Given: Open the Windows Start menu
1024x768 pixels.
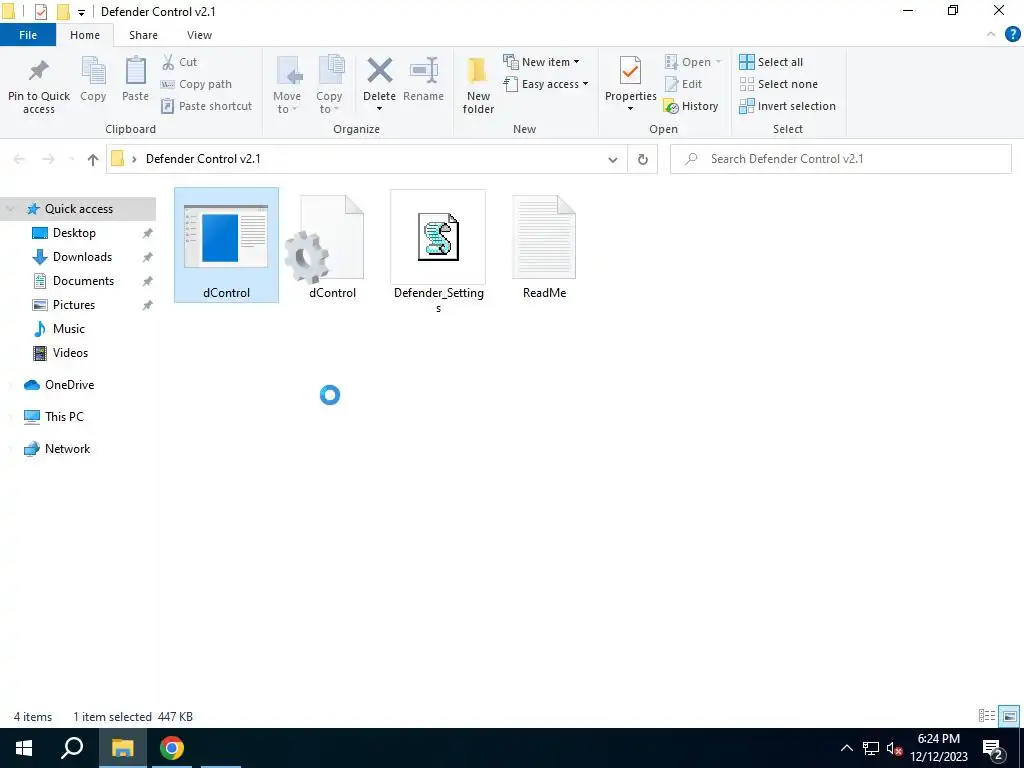Looking at the screenshot, I should point(24,748).
